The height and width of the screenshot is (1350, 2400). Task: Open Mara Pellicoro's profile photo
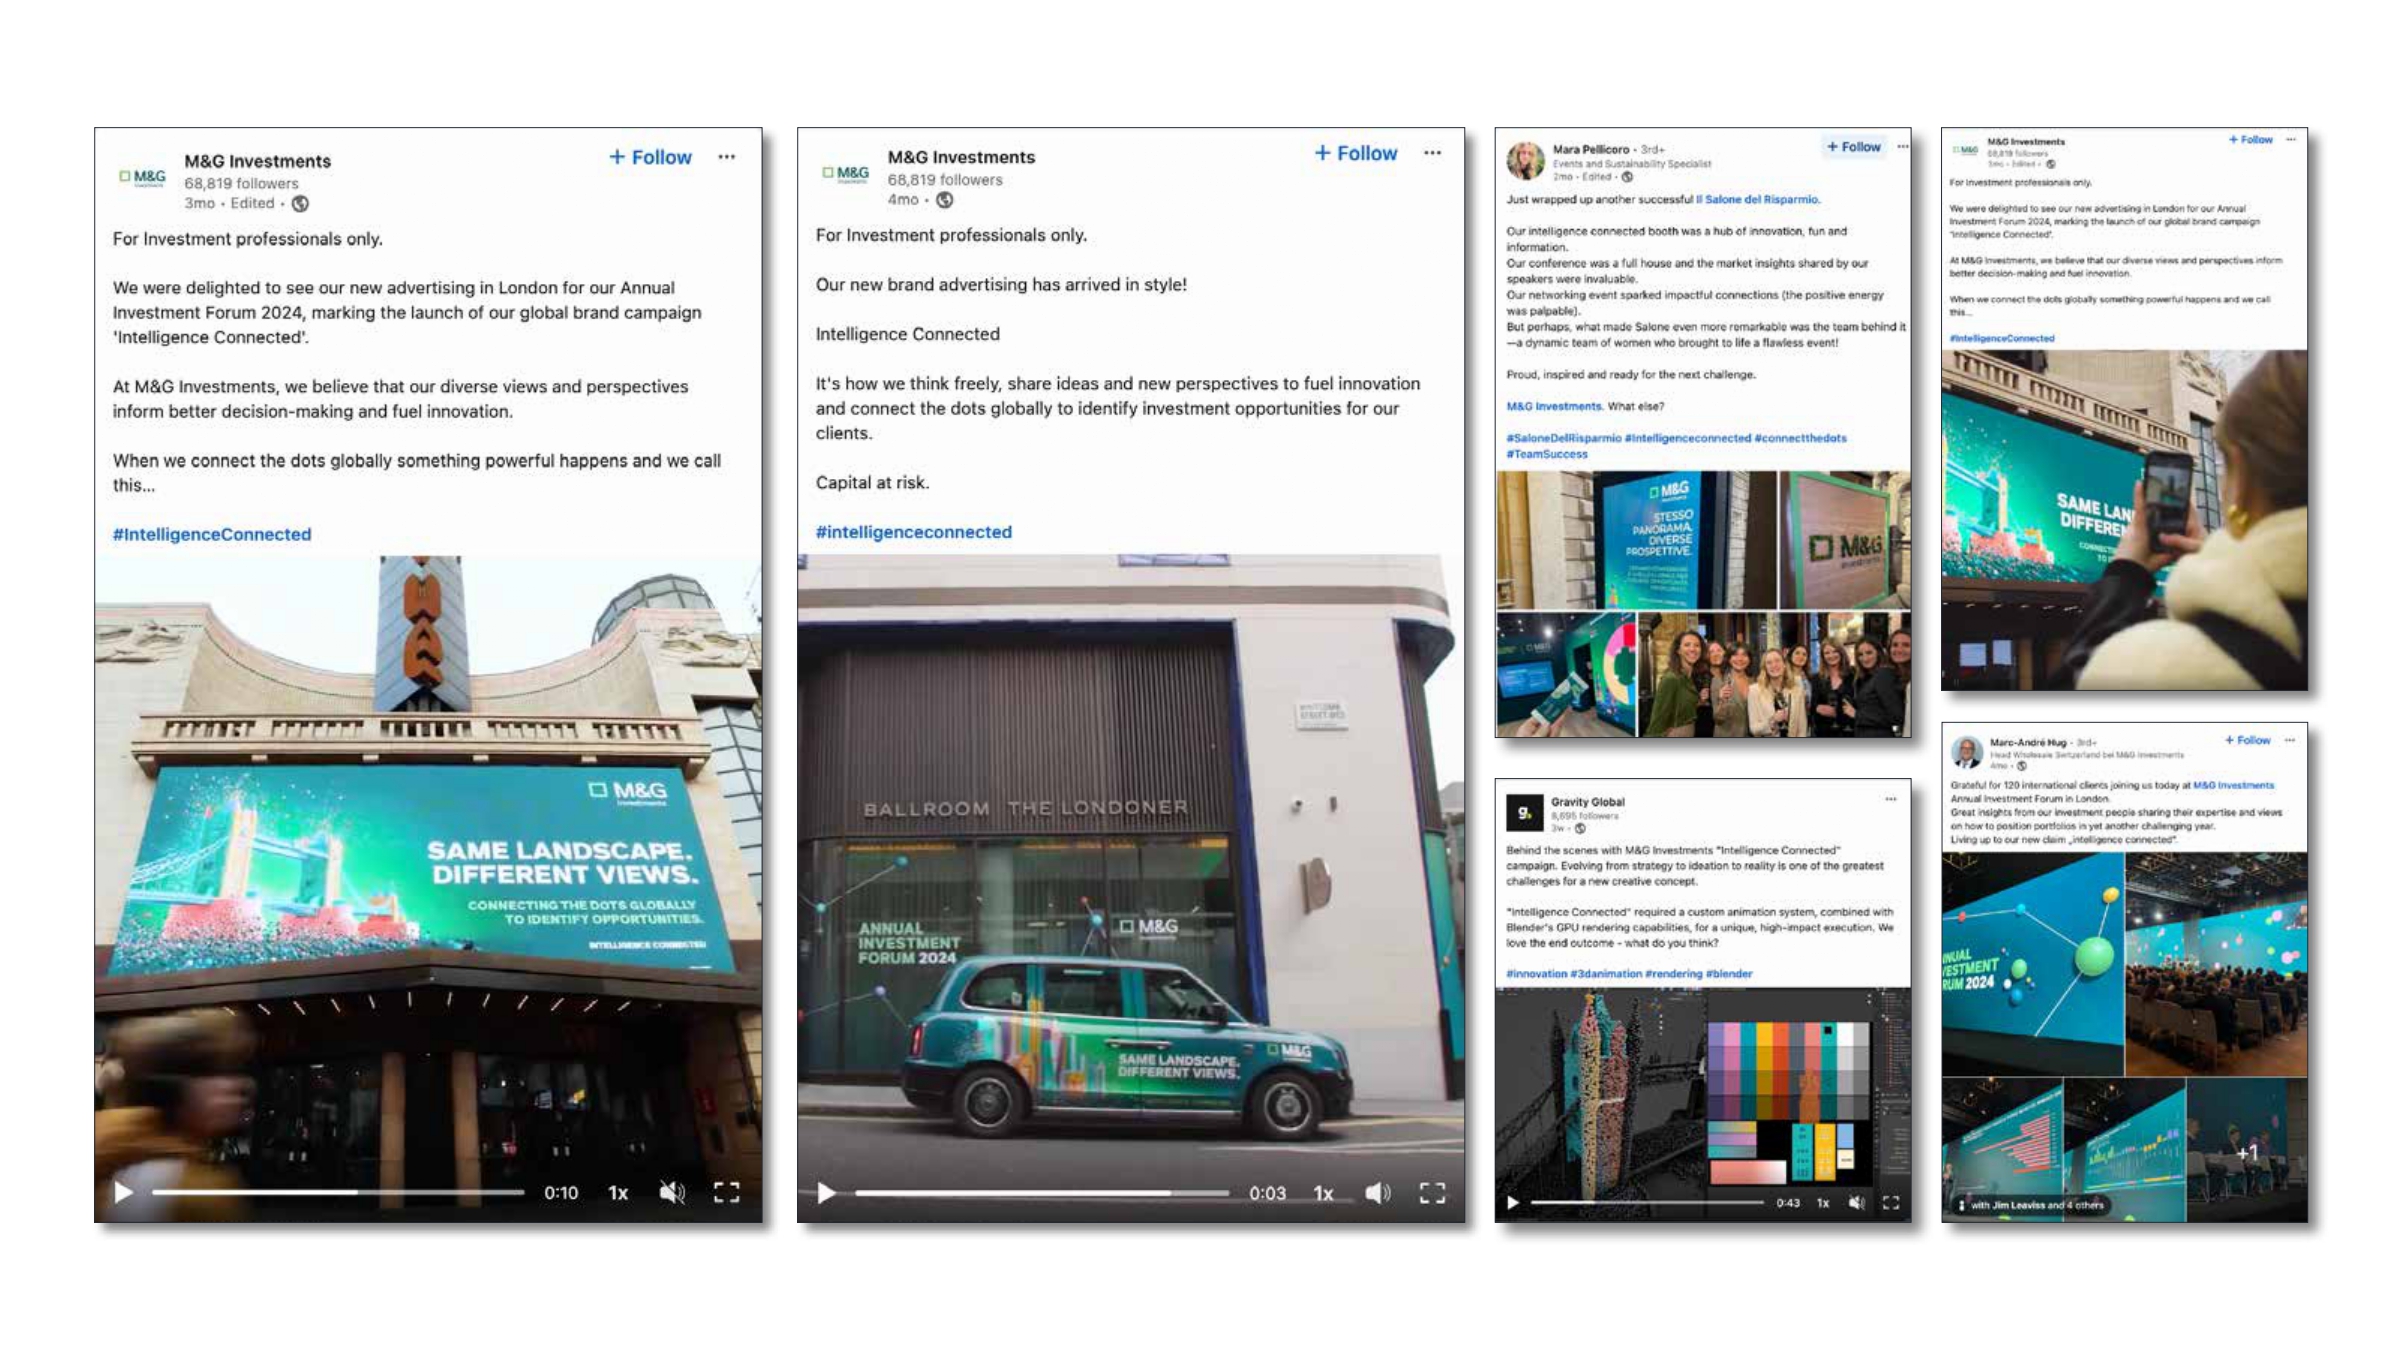pos(1525,160)
